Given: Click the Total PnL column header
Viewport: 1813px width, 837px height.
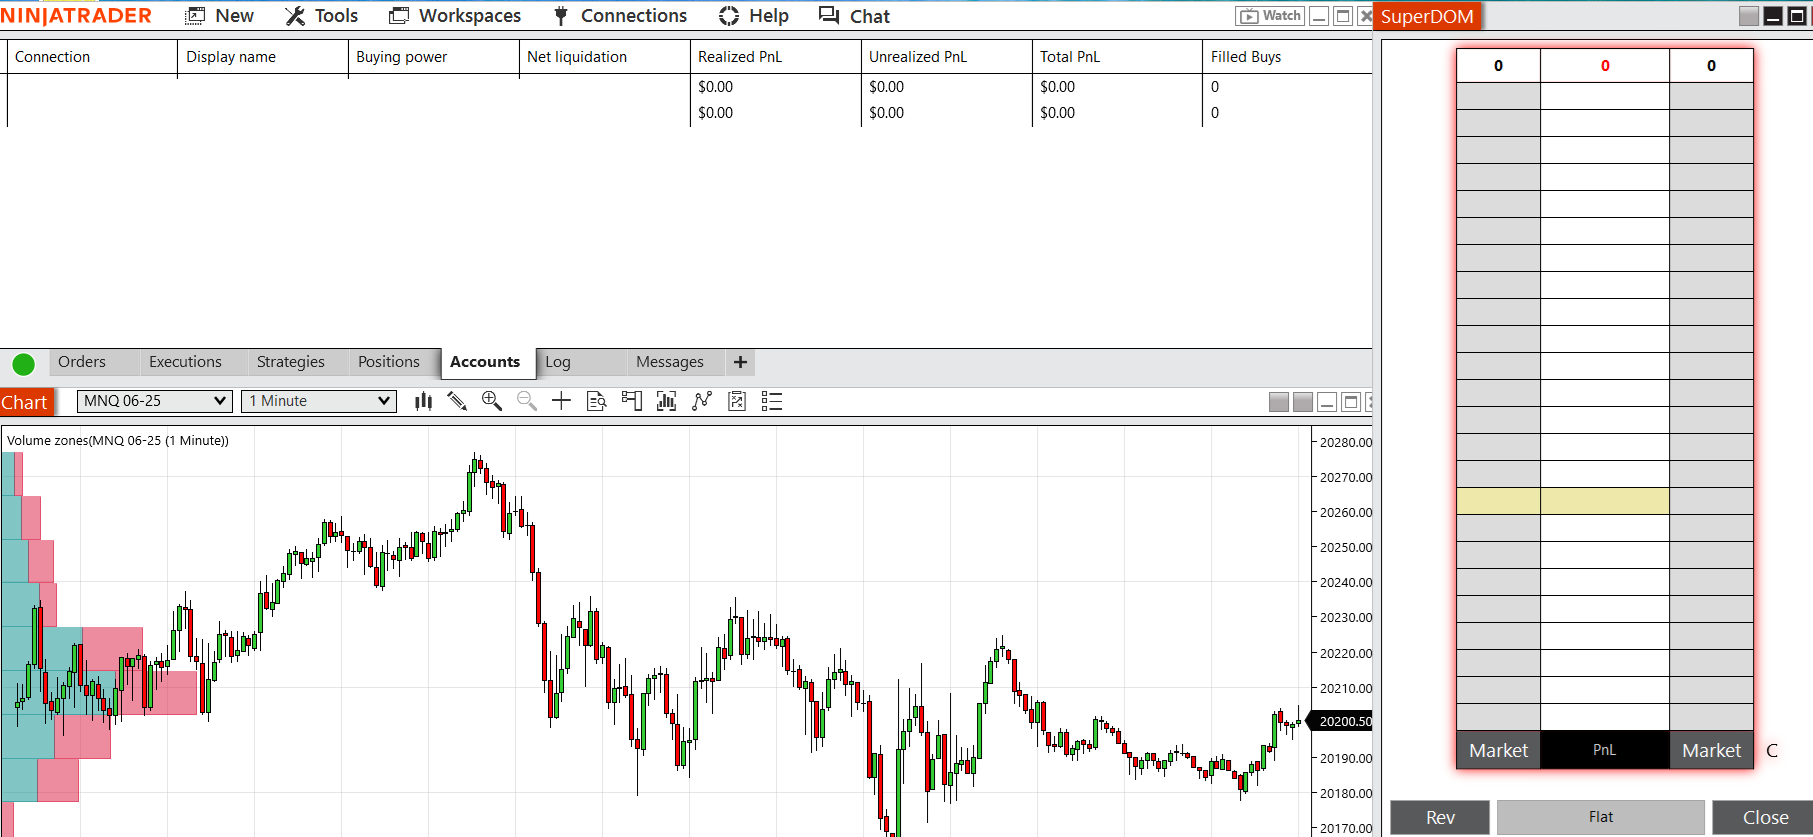Looking at the screenshot, I should point(1118,57).
